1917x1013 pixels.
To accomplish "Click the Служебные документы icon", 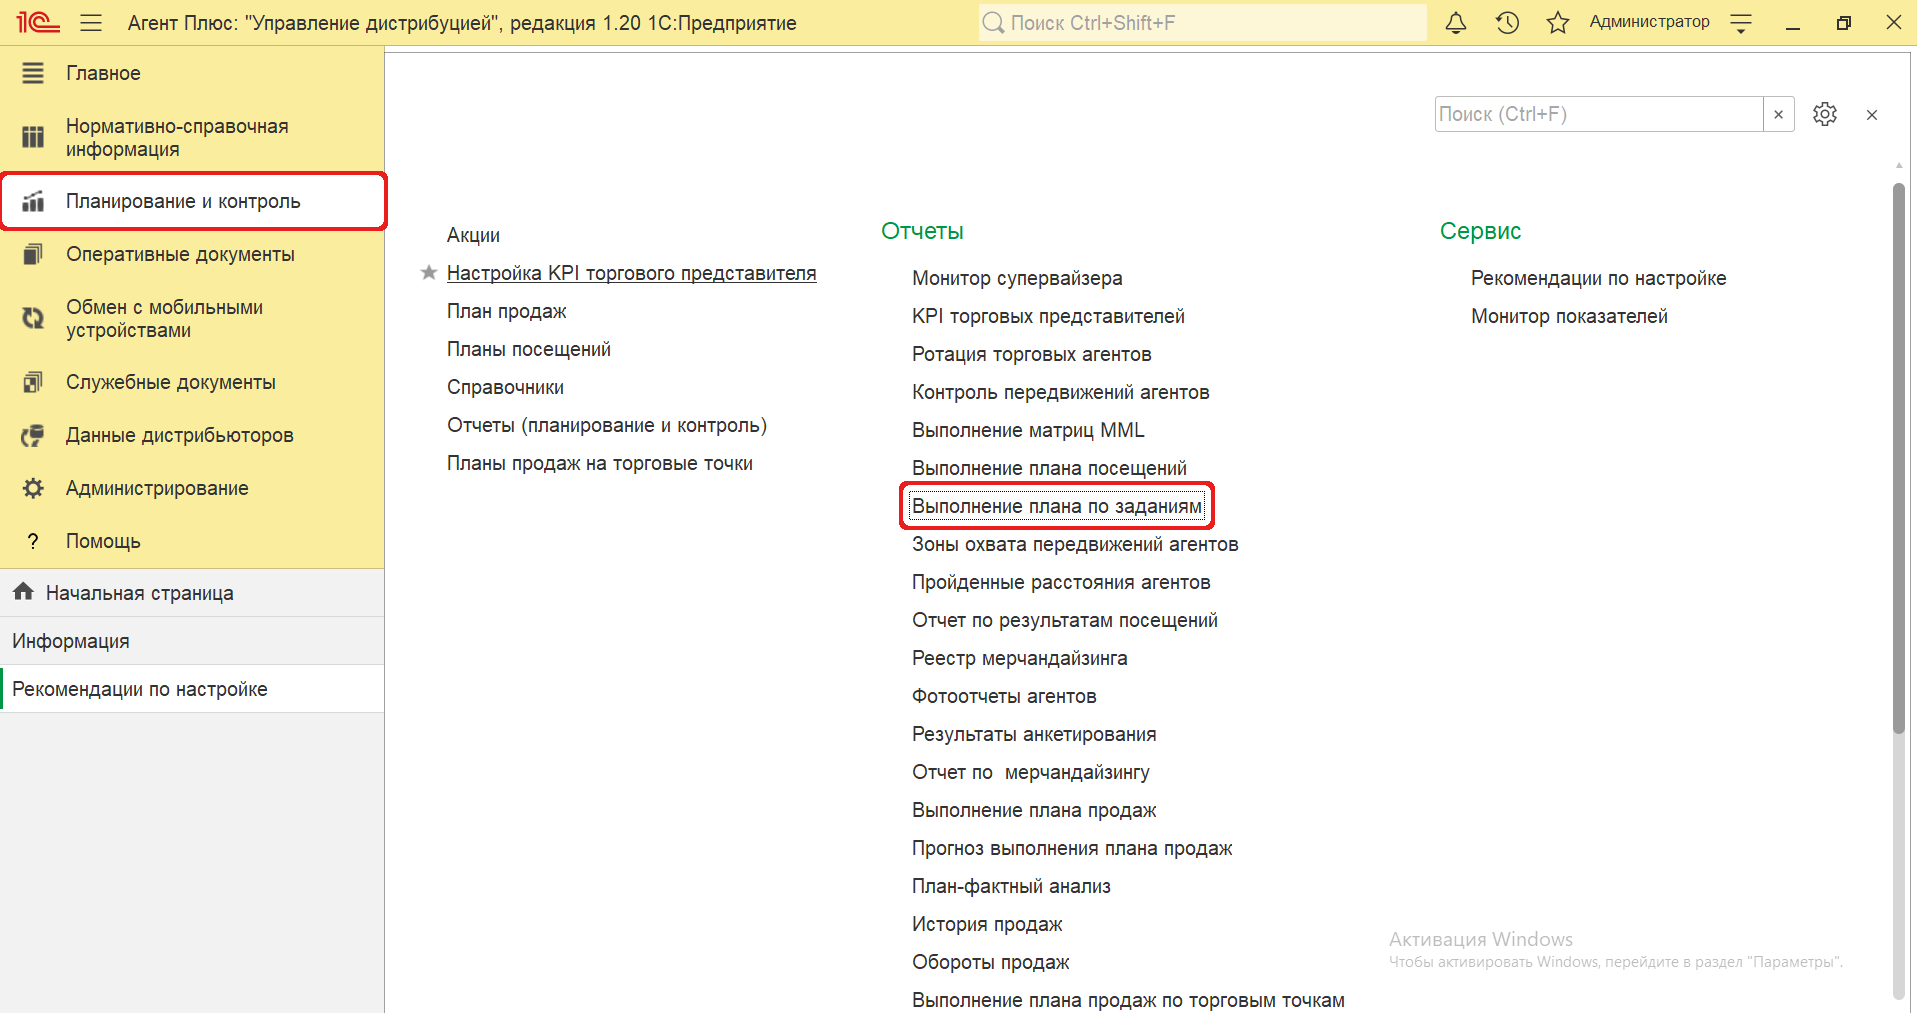I will pos(33,382).
